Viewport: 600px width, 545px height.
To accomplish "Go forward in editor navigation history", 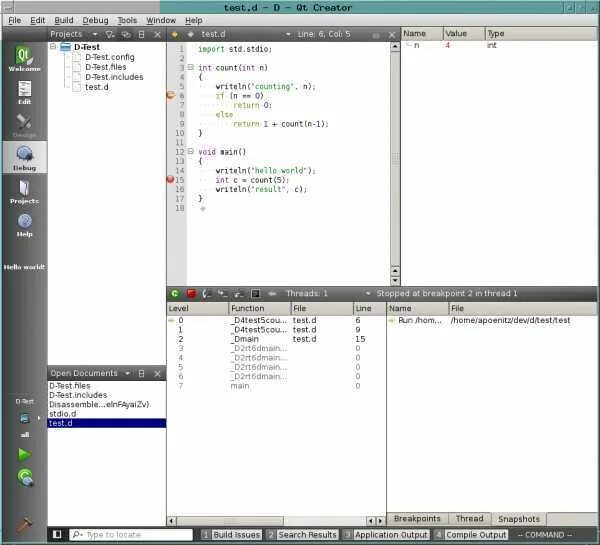I will point(190,34).
